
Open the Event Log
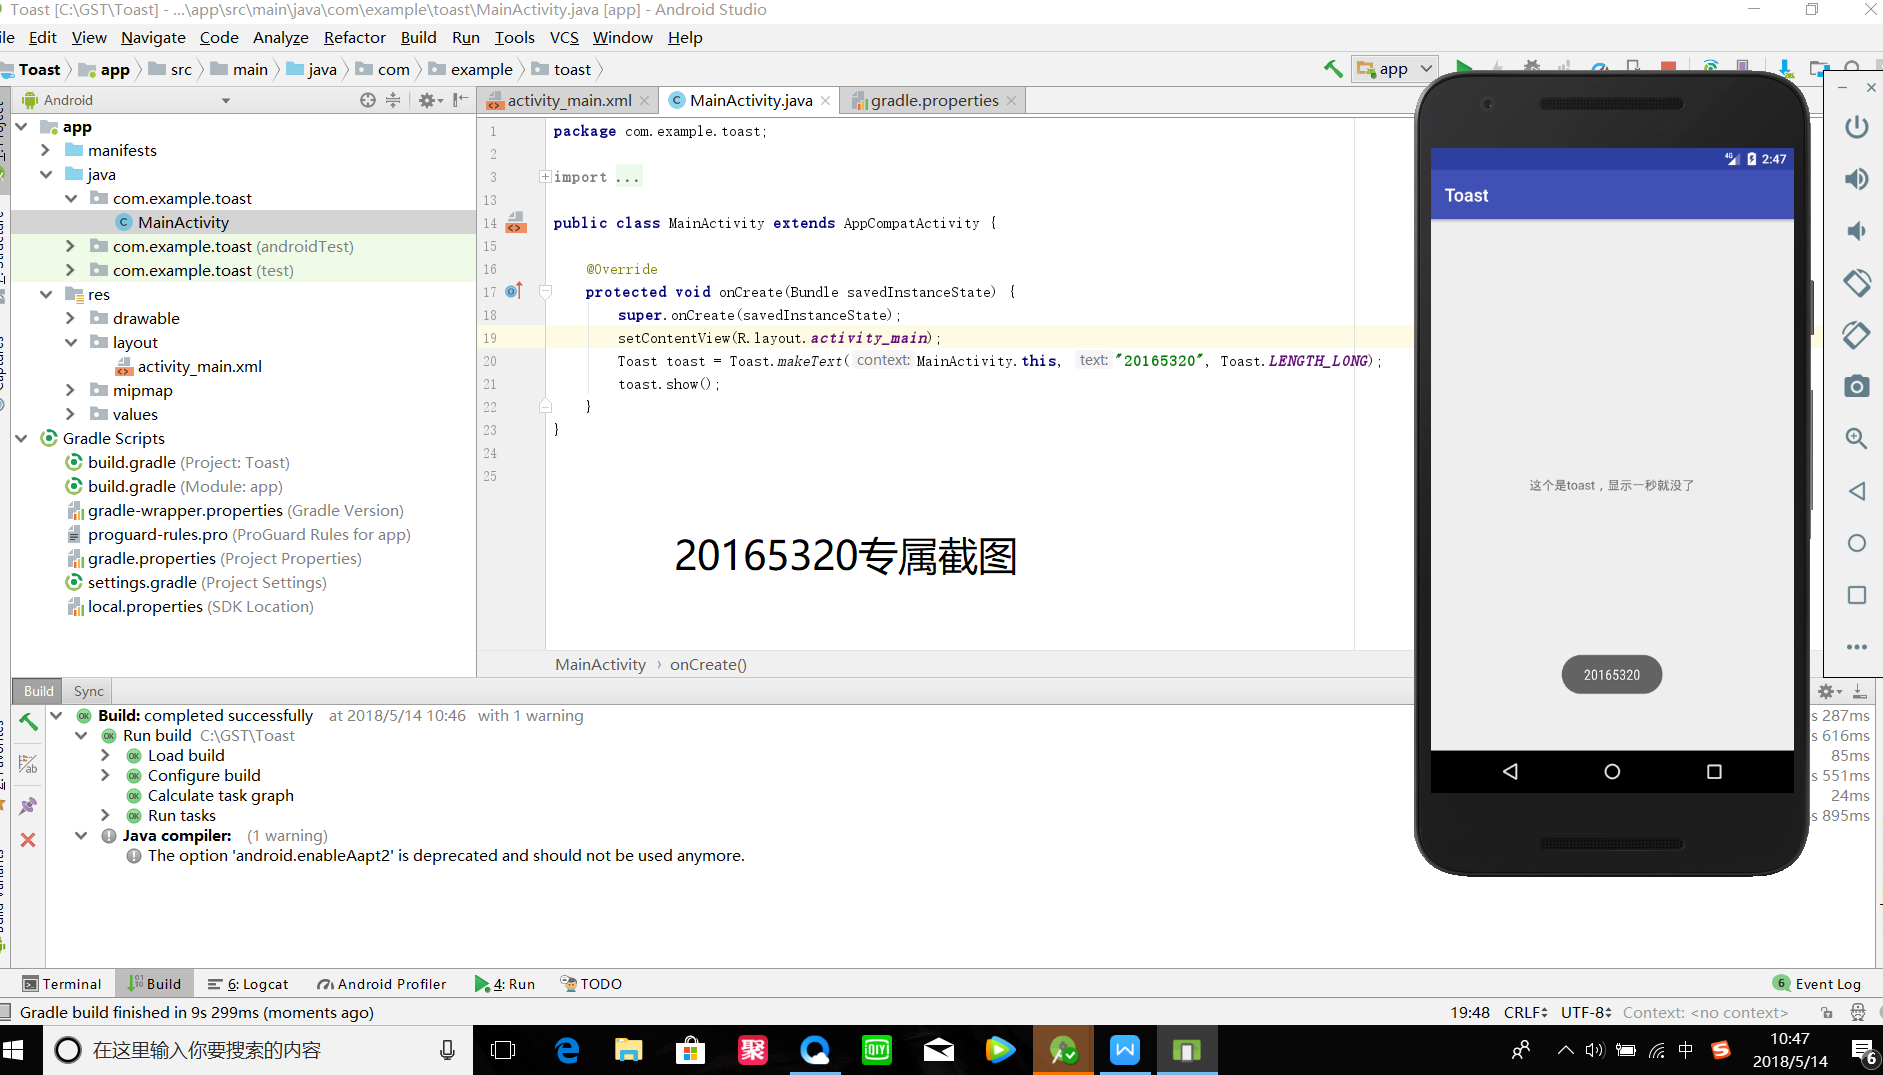click(x=1817, y=984)
